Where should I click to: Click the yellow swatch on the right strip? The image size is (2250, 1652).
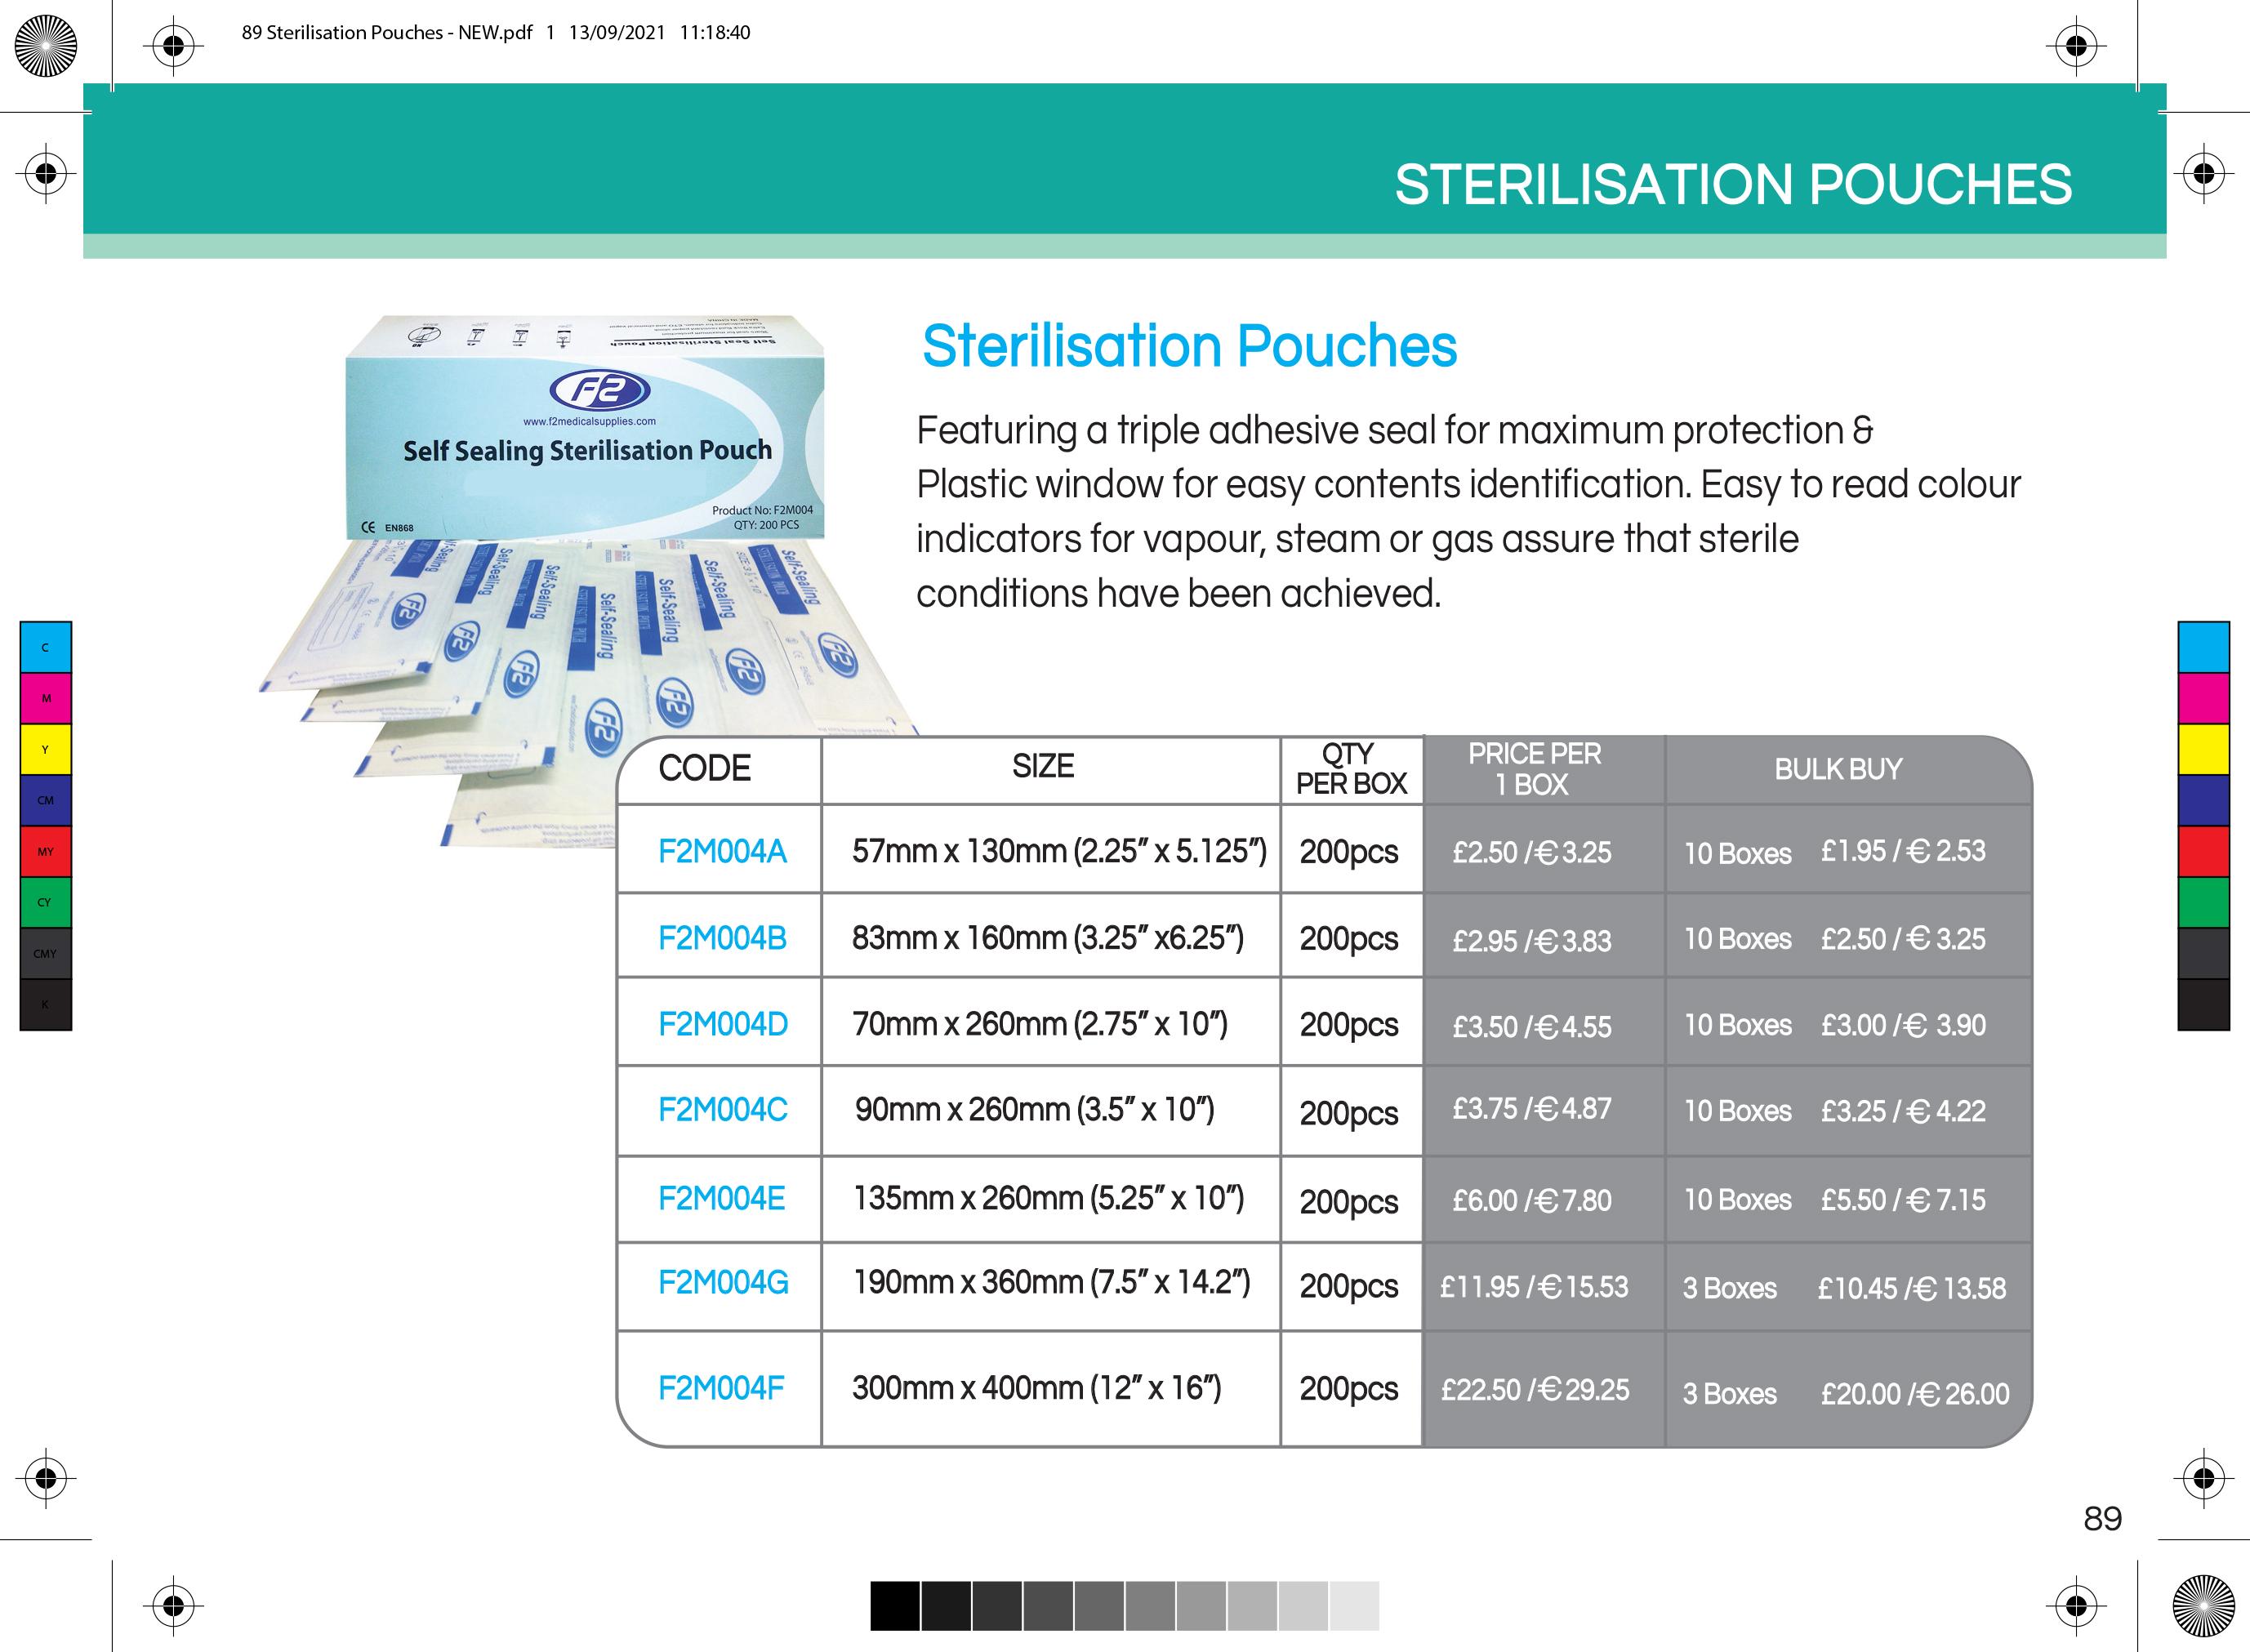pyautogui.click(x=2204, y=749)
